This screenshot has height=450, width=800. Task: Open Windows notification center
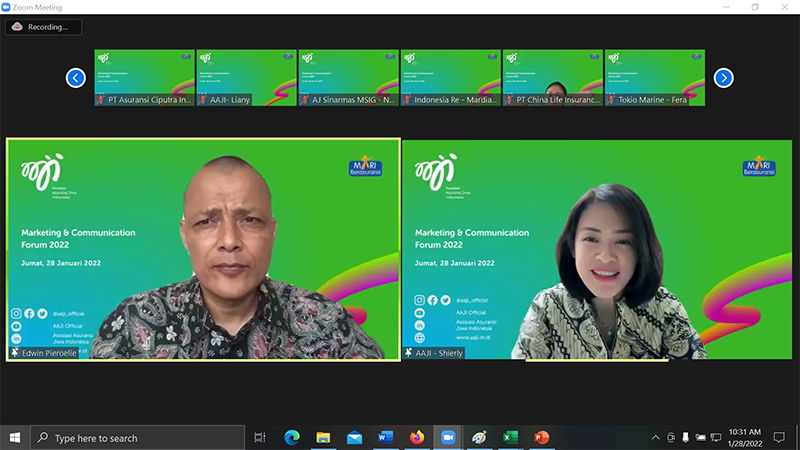[779, 438]
